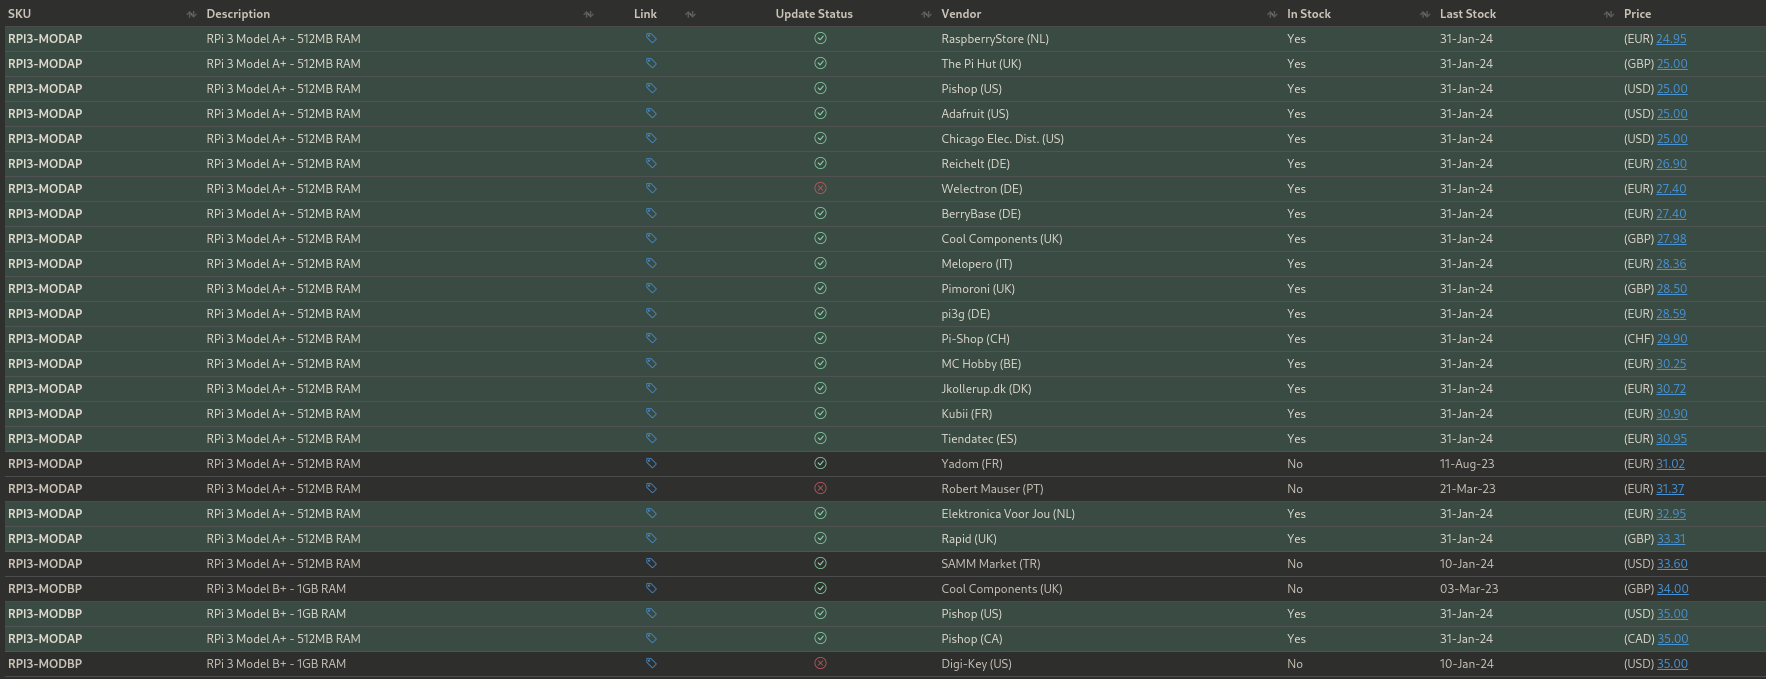Open the tag link icon for Kubii (FR) row
The width and height of the screenshot is (1766, 679).
point(651,413)
